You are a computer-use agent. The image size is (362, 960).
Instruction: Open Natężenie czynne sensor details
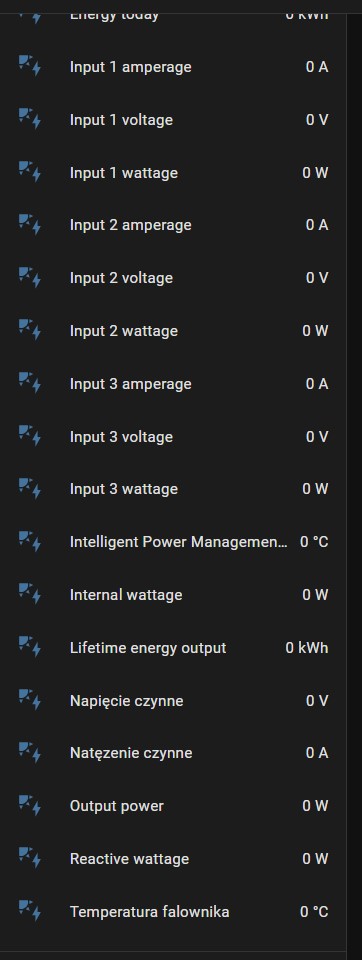173,753
